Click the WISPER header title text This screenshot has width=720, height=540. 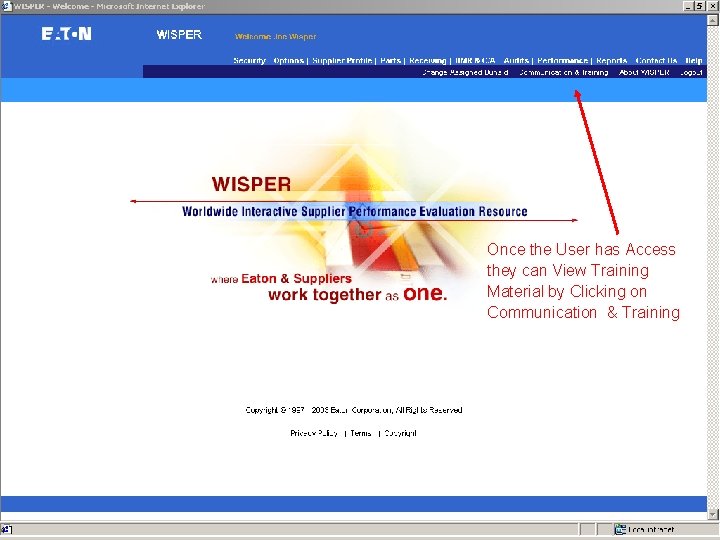click(x=179, y=34)
